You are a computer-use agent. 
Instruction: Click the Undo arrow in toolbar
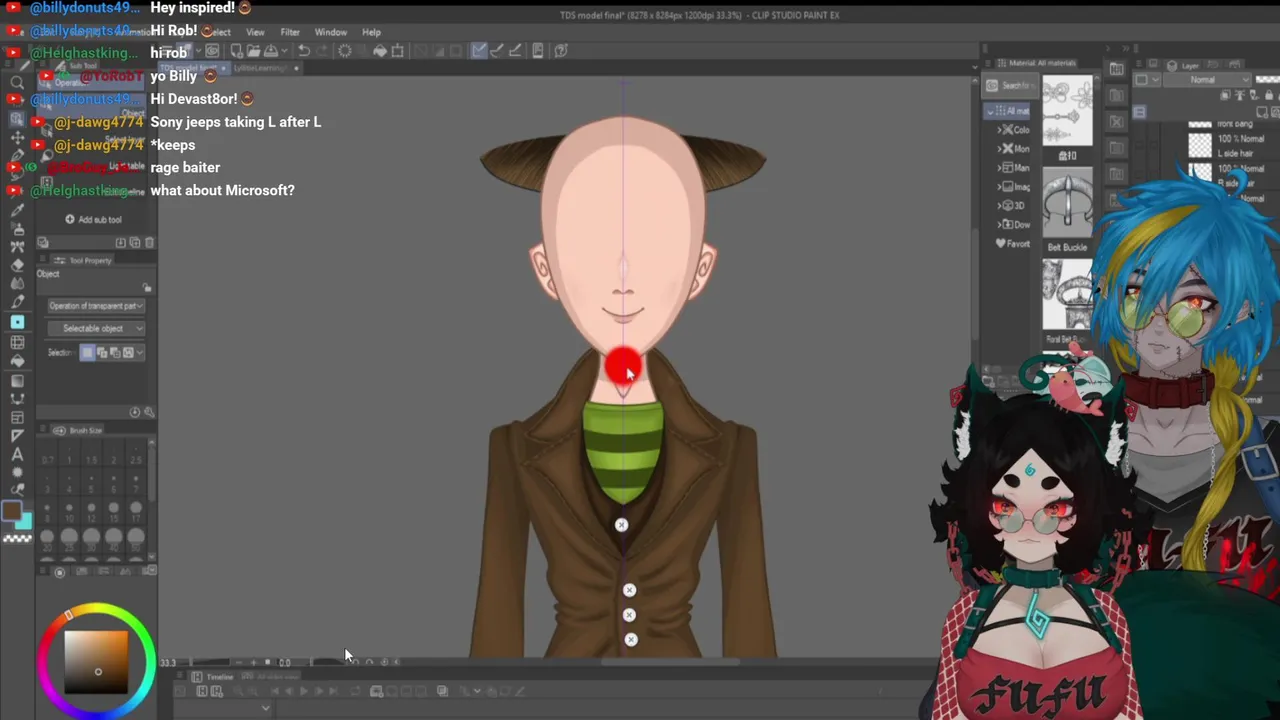click(x=304, y=51)
